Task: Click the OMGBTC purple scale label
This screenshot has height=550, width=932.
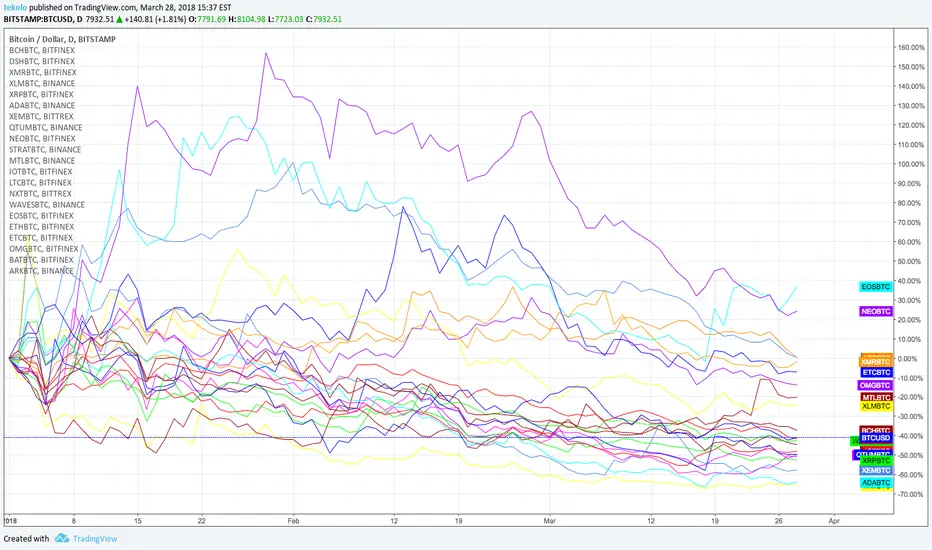Action: [875, 385]
